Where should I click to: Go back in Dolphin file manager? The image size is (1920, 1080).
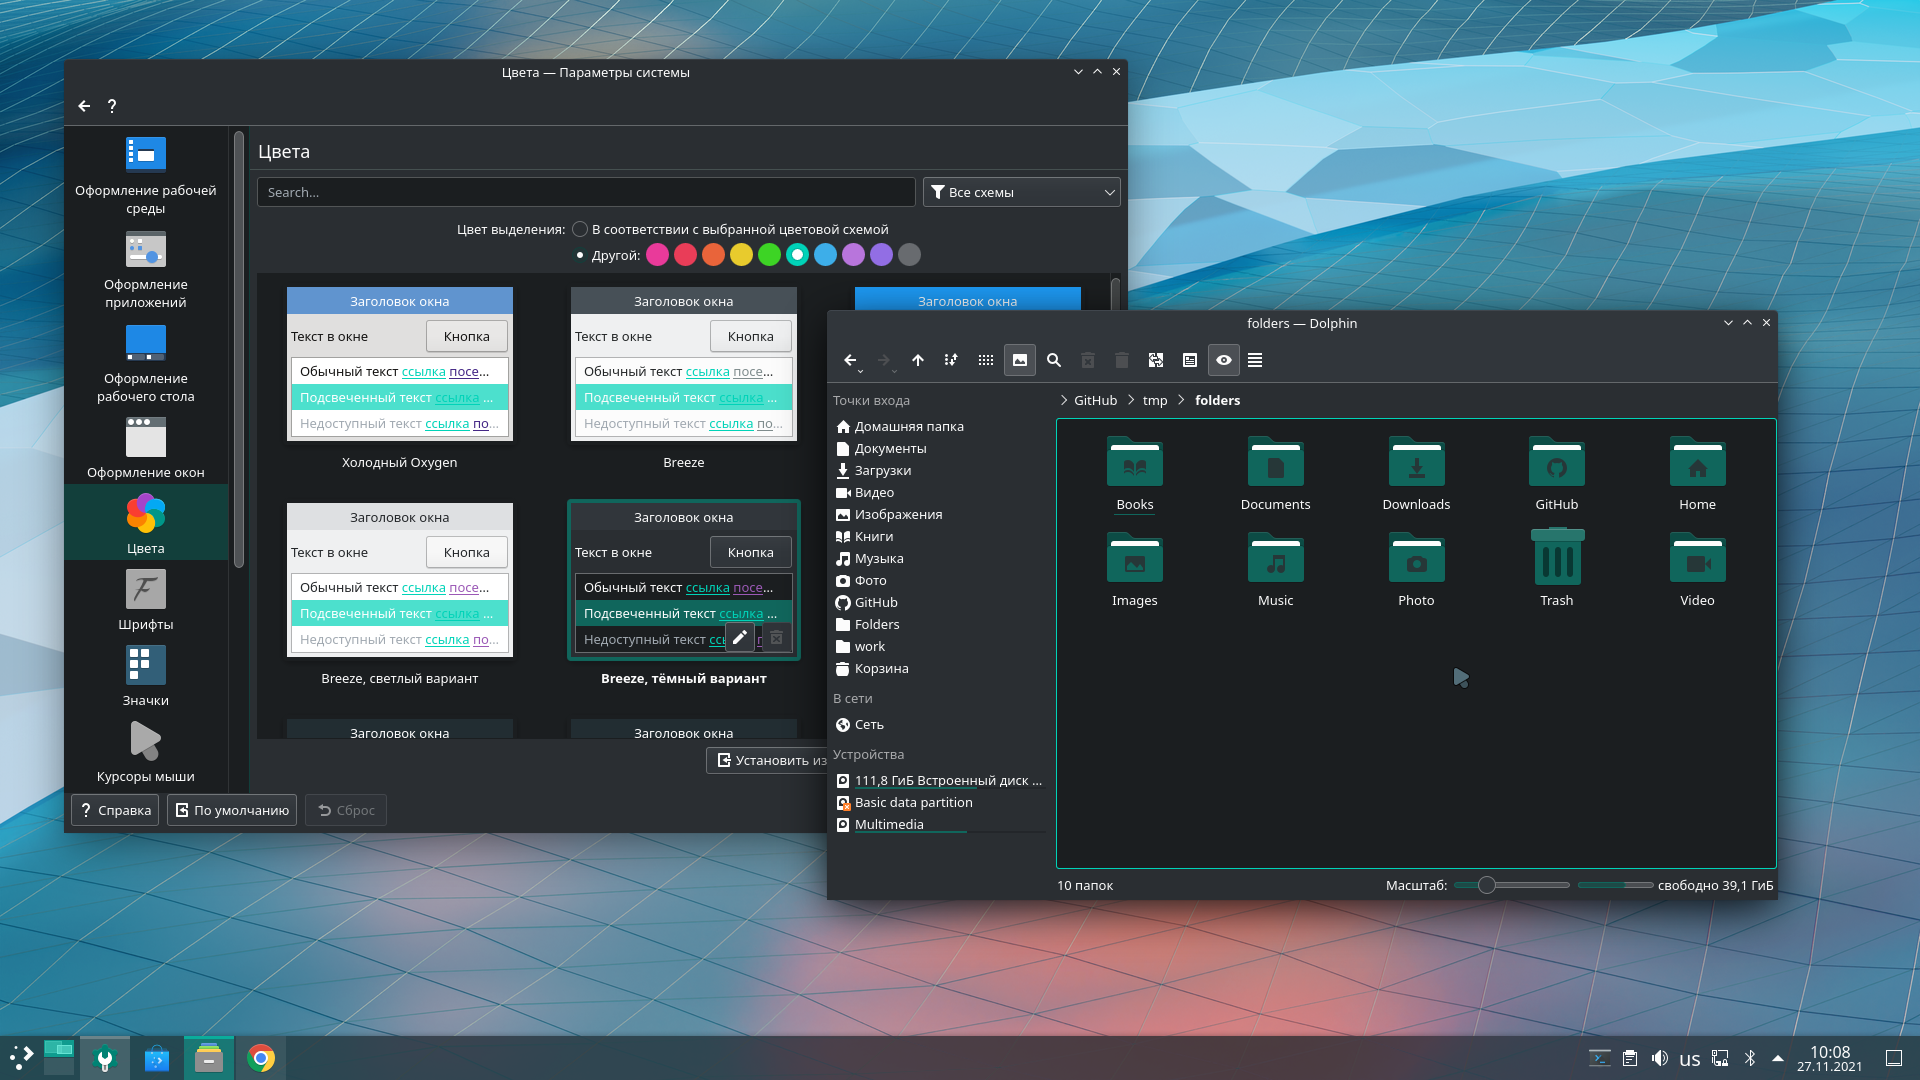pyautogui.click(x=849, y=360)
